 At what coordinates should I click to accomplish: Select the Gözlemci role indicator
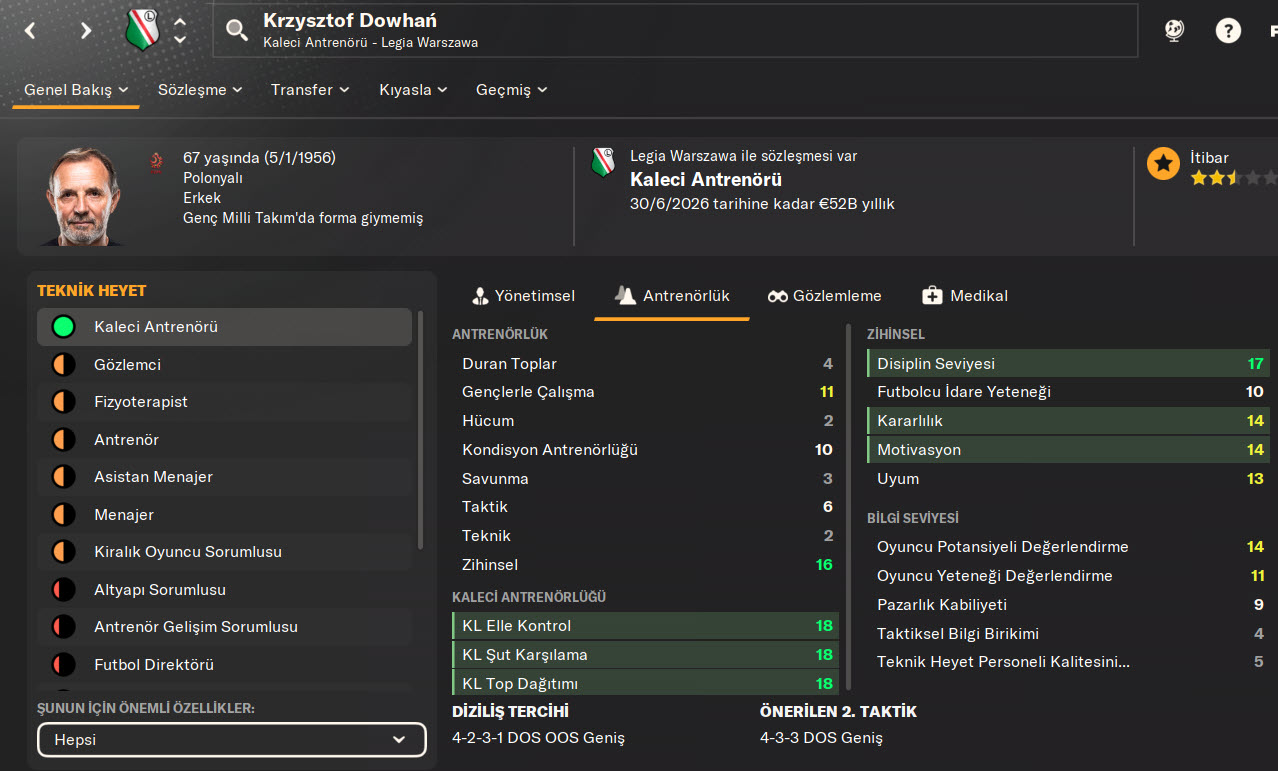pos(64,365)
